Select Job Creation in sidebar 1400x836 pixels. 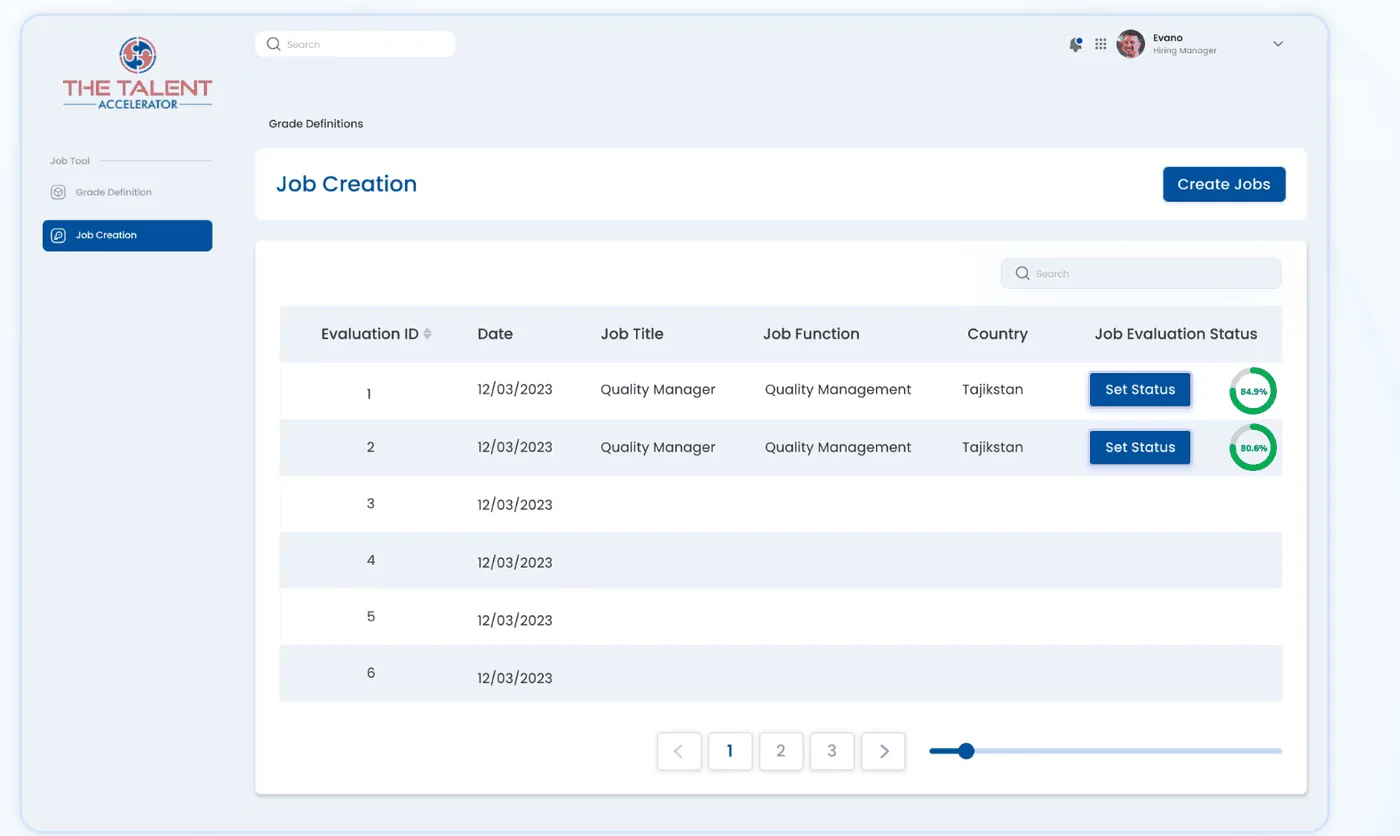[x=127, y=235]
